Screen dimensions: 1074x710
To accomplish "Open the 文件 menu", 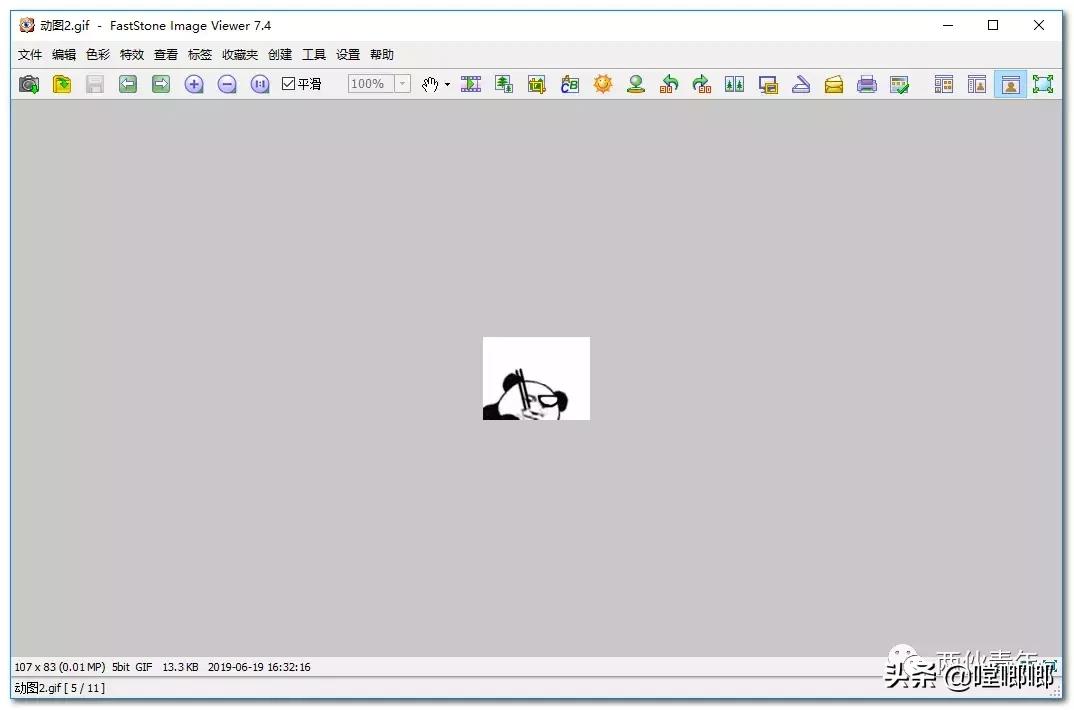I will pyautogui.click(x=29, y=55).
